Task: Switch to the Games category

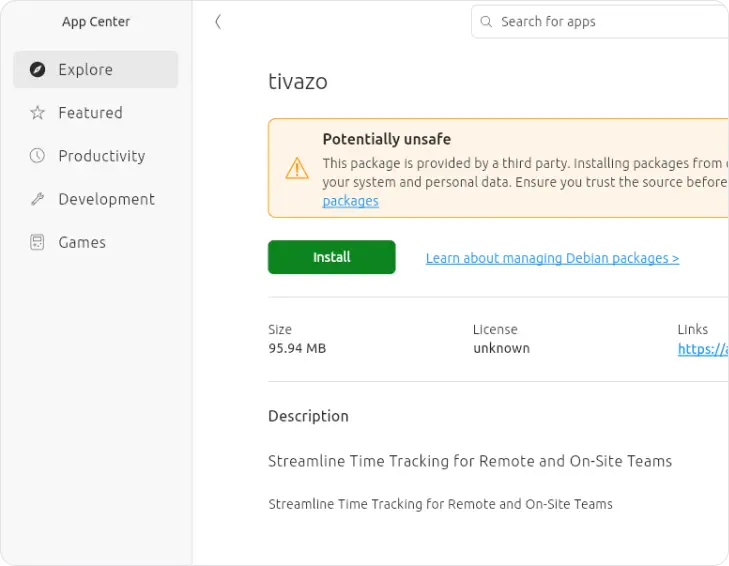Action: click(x=96, y=242)
